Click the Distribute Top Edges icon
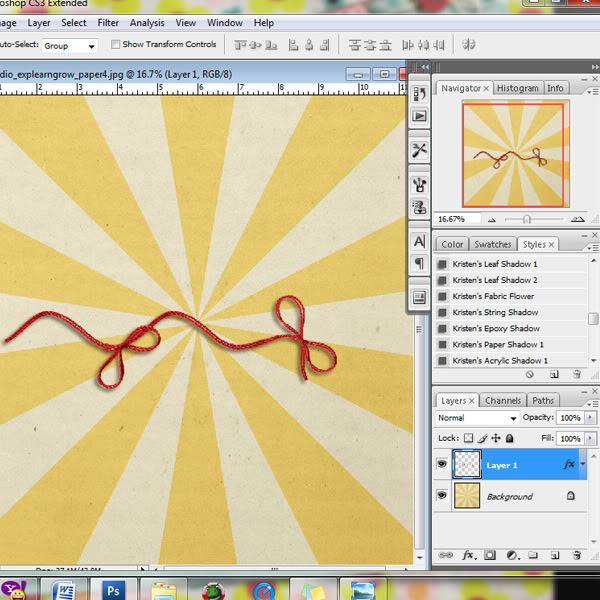The height and width of the screenshot is (600, 600). click(355, 46)
